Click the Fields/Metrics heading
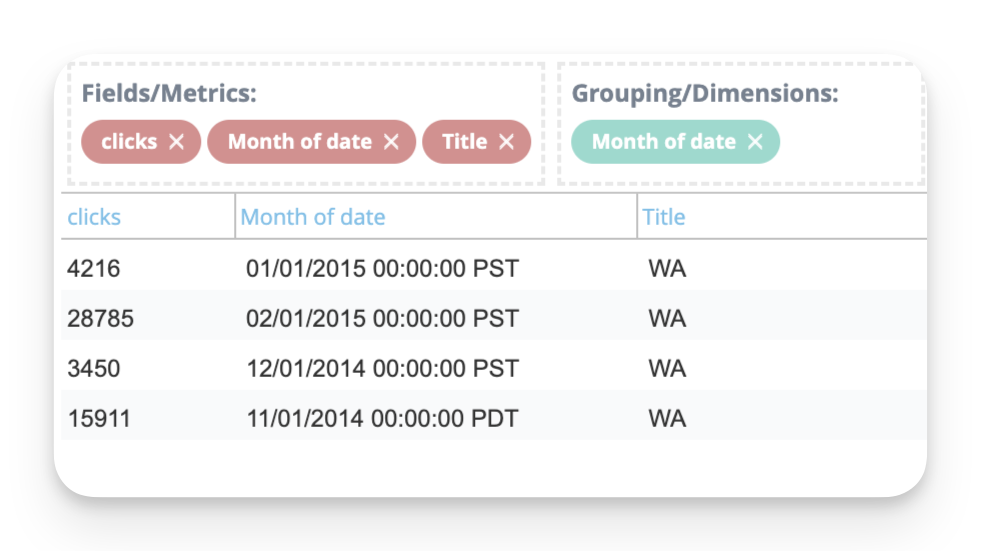This screenshot has width=981, height=551. [169, 93]
